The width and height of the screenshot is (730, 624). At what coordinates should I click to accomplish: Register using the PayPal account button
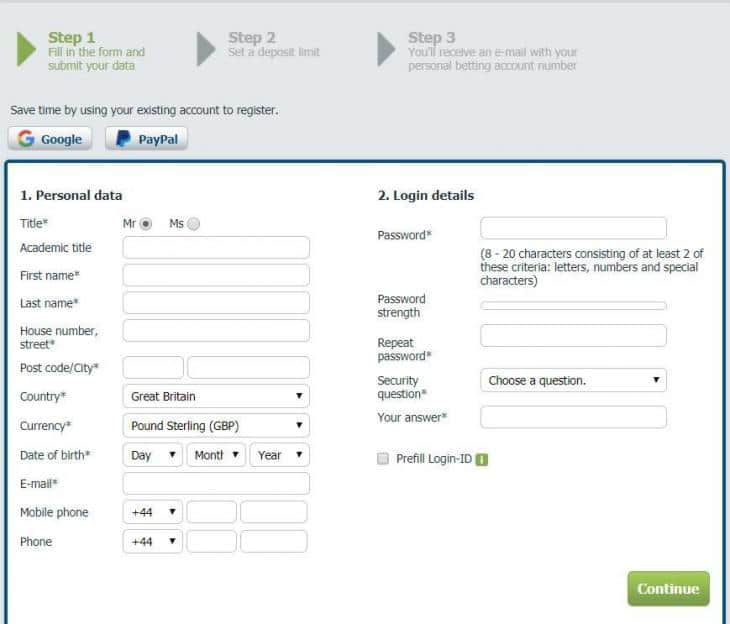coord(146,139)
